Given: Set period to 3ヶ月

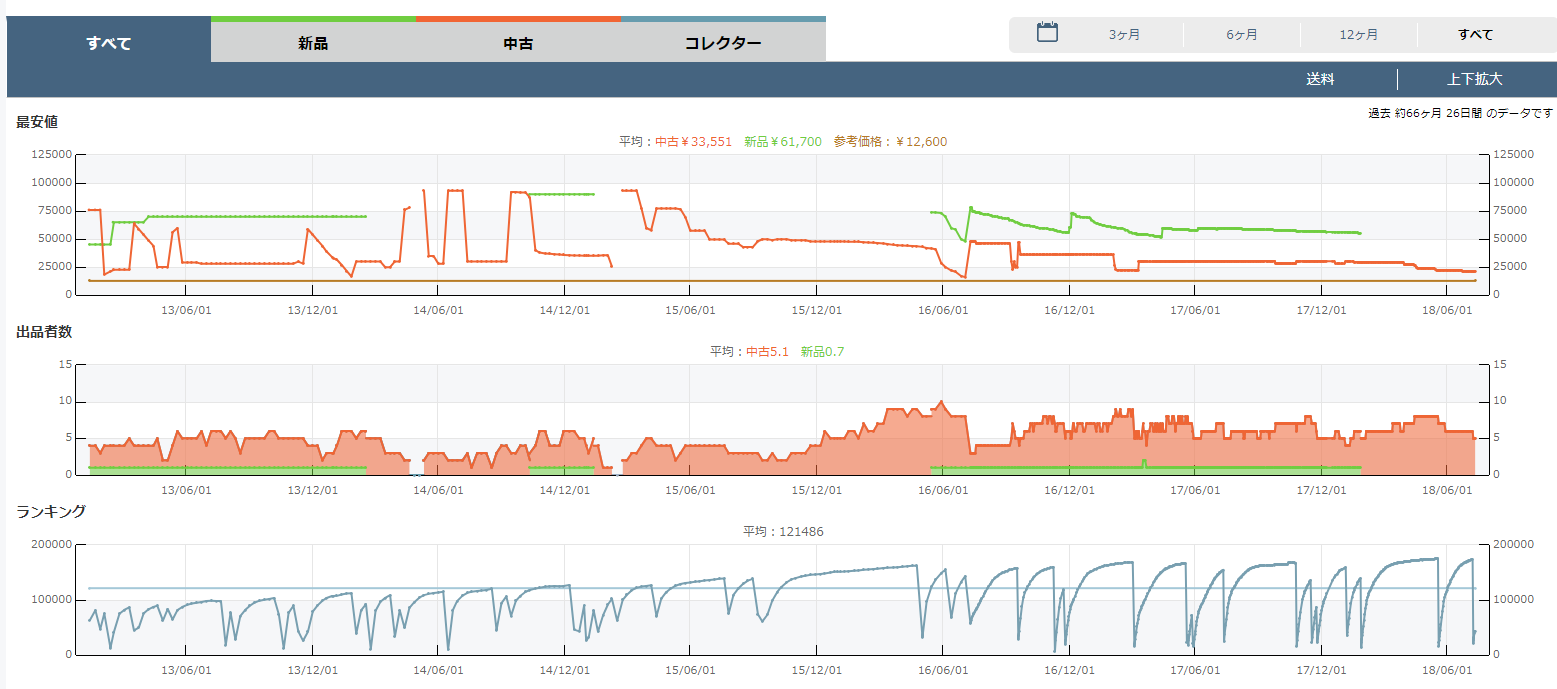Looking at the screenshot, I should click(1124, 35).
